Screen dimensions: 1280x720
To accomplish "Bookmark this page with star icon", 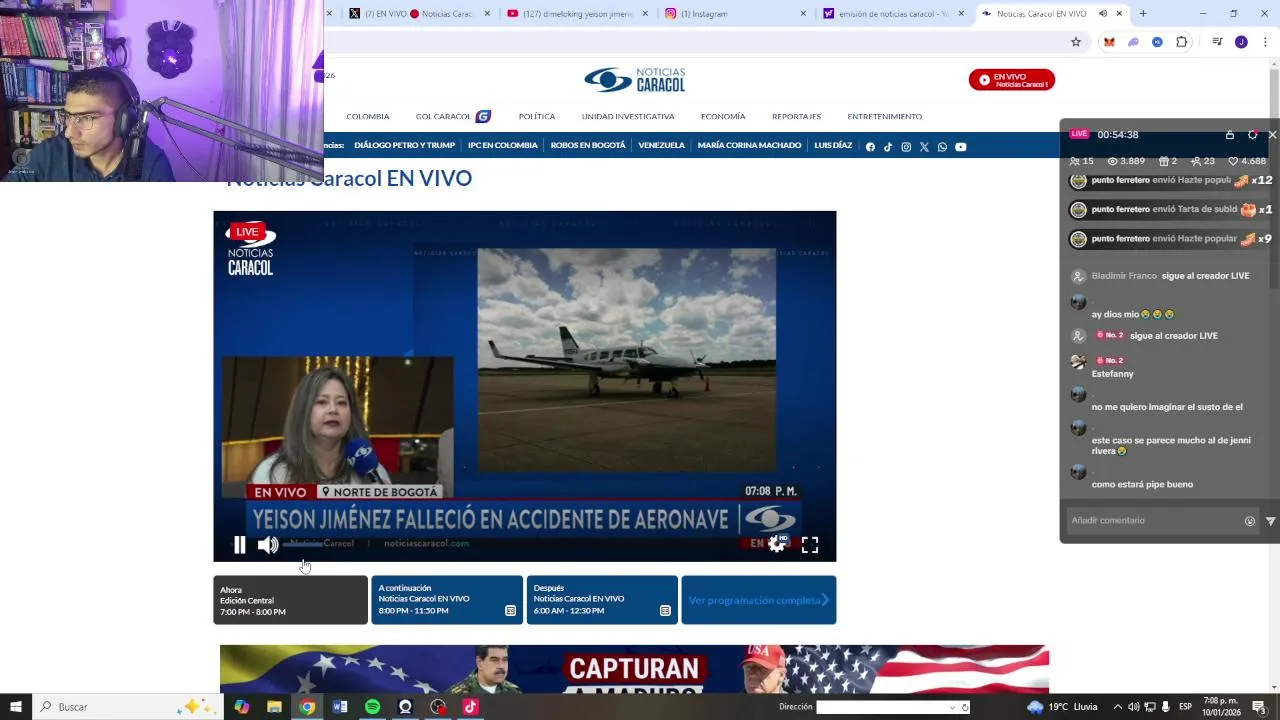I will click(x=1076, y=42).
